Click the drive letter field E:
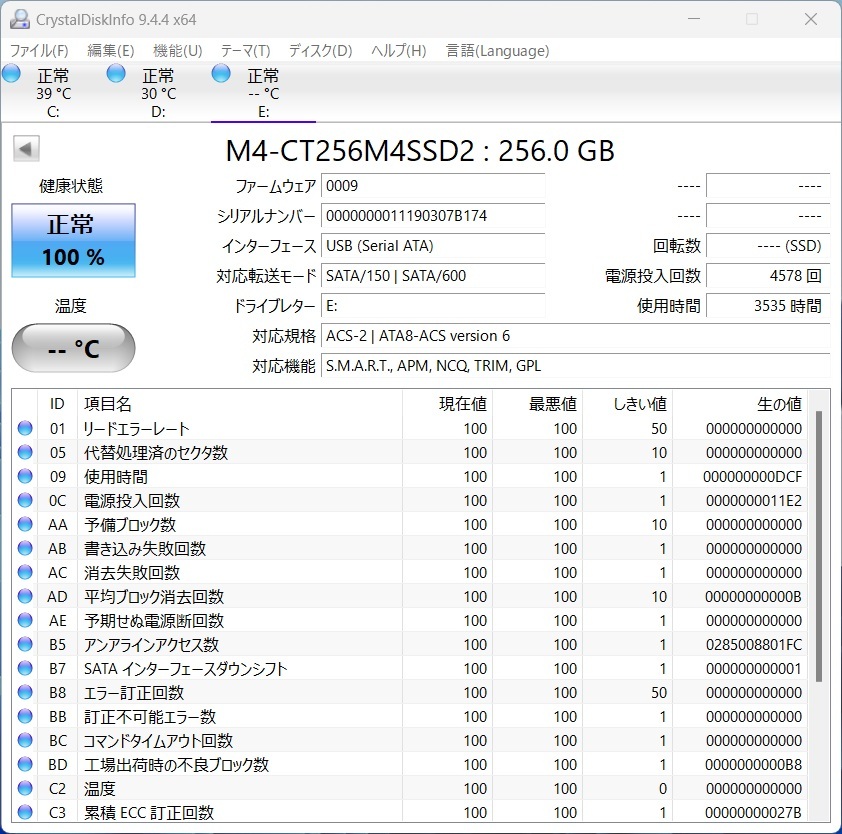Image resolution: width=842 pixels, height=834 pixels. click(433, 306)
